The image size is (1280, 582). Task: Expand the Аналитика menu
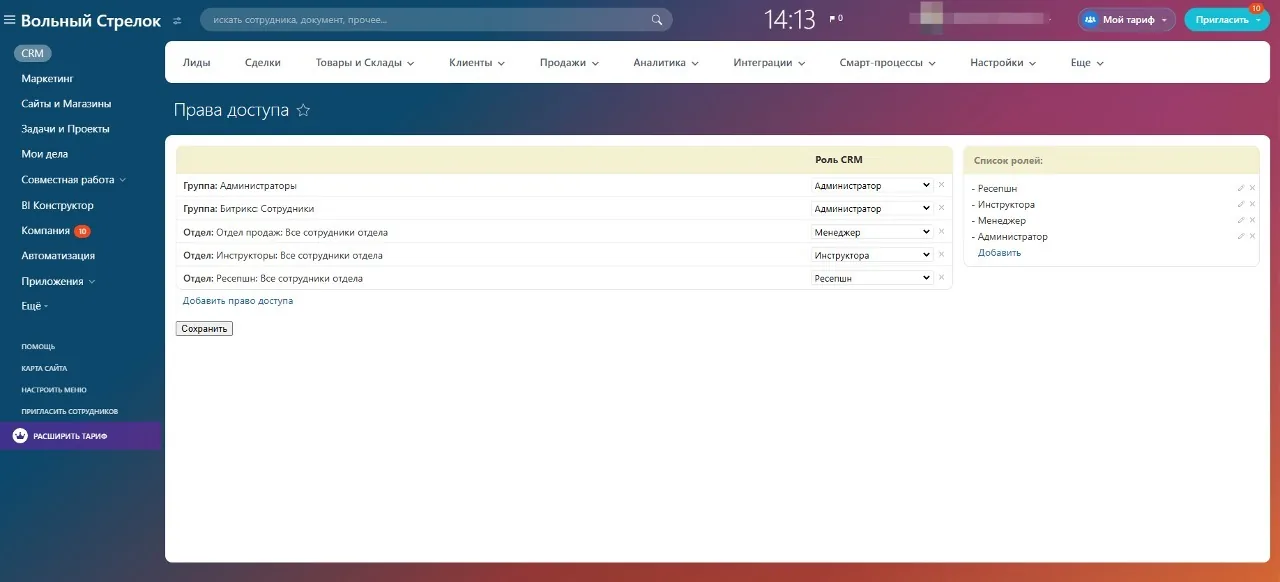tap(666, 62)
